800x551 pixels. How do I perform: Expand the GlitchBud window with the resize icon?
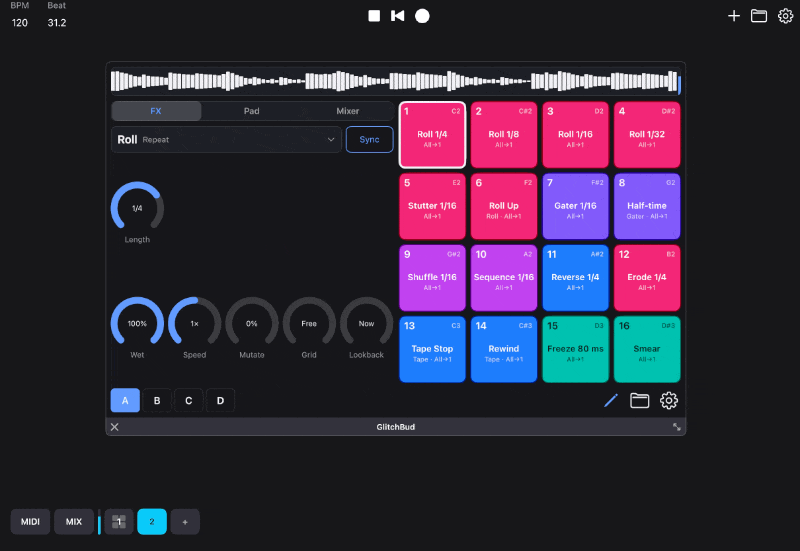point(677,427)
